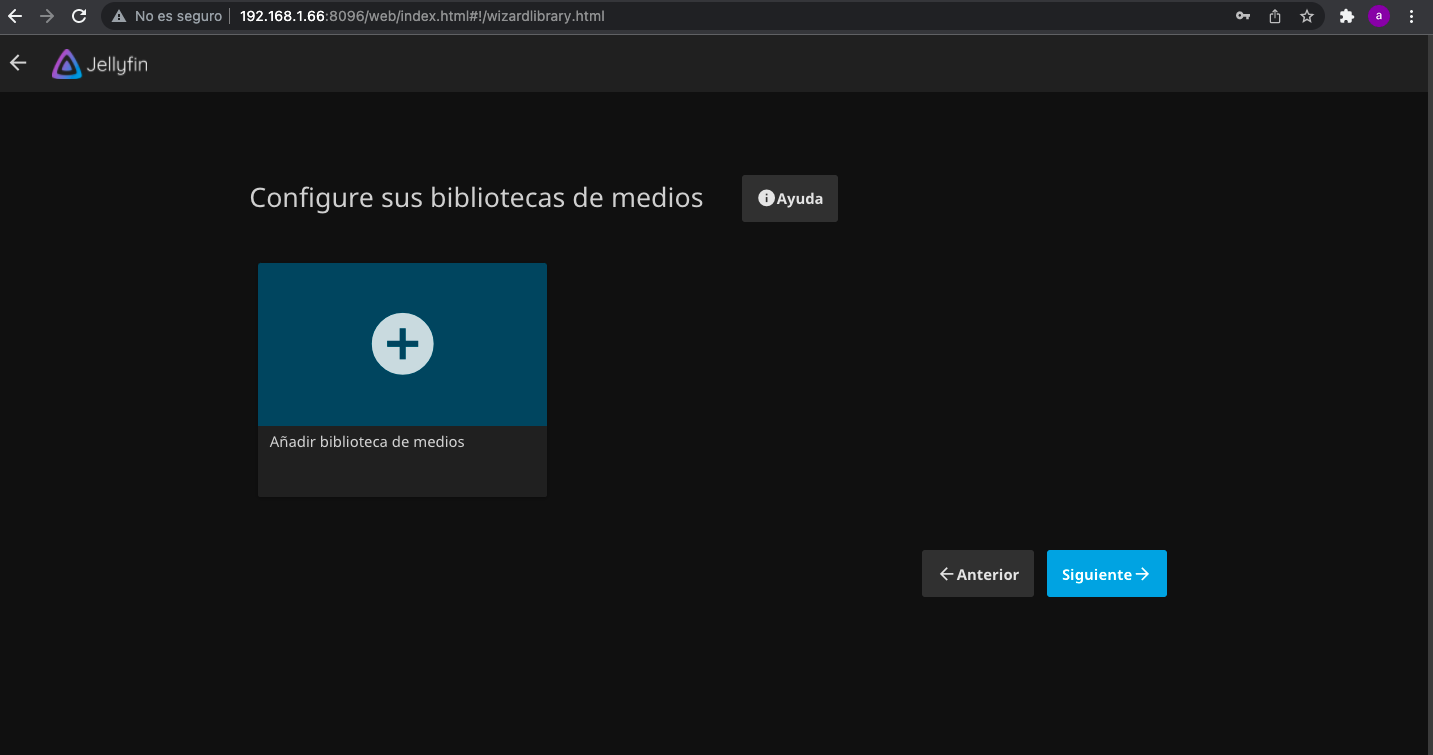
Task: Continue the wizard with Siguiente
Action: (x=1106, y=574)
